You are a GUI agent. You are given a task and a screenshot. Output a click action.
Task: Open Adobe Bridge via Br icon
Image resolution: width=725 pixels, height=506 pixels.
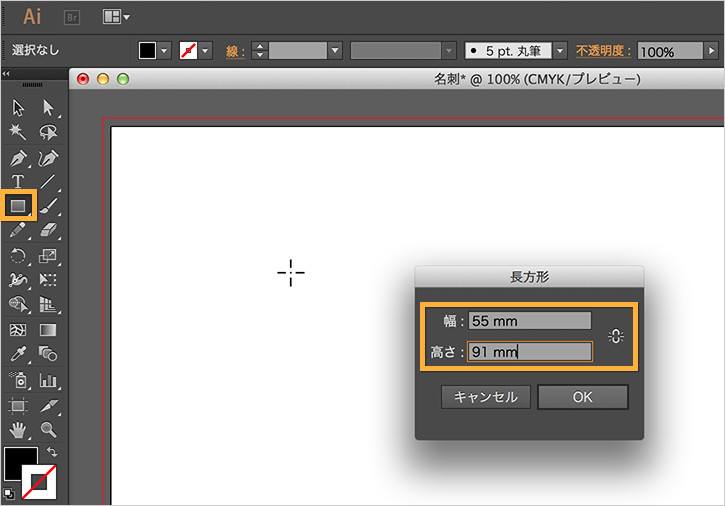[x=72, y=18]
